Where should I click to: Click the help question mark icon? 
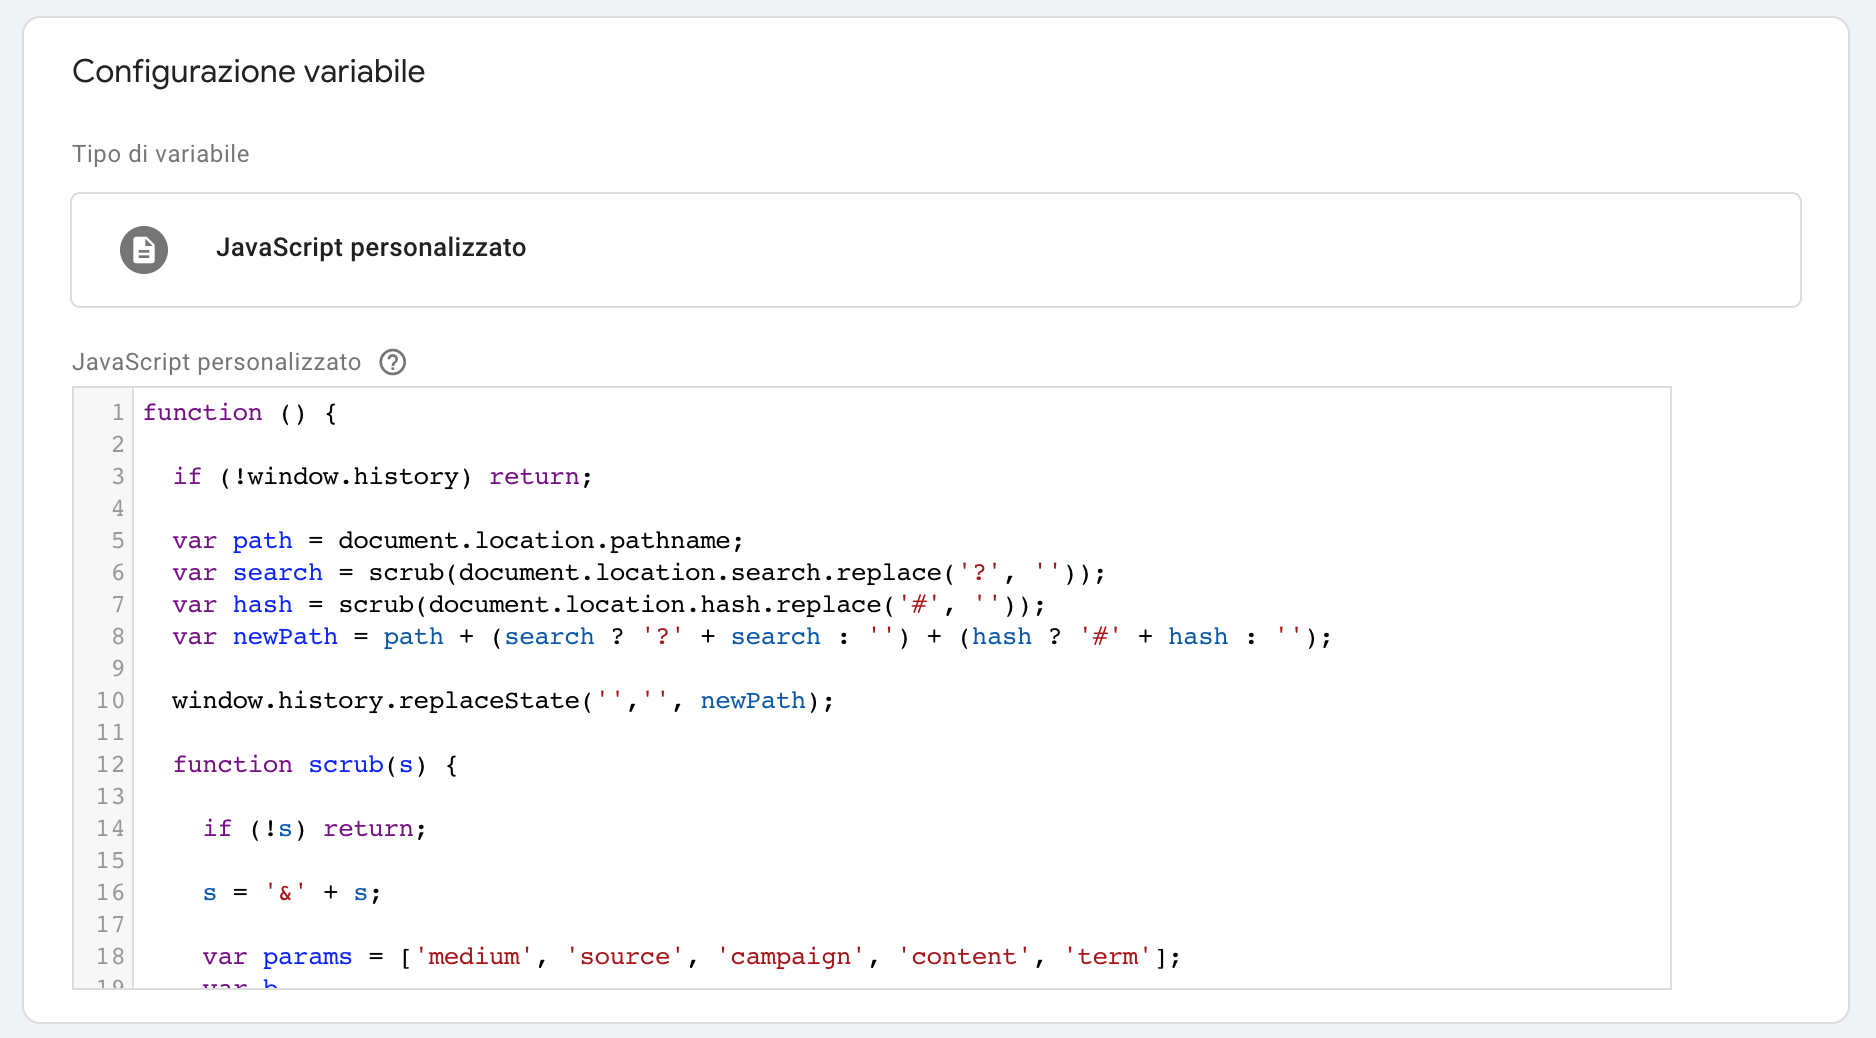point(393,362)
